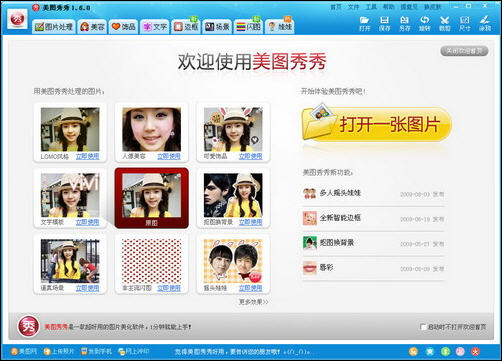Switch to the 闪图 tab
This screenshot has width=502, height=361.
point(248,27)
